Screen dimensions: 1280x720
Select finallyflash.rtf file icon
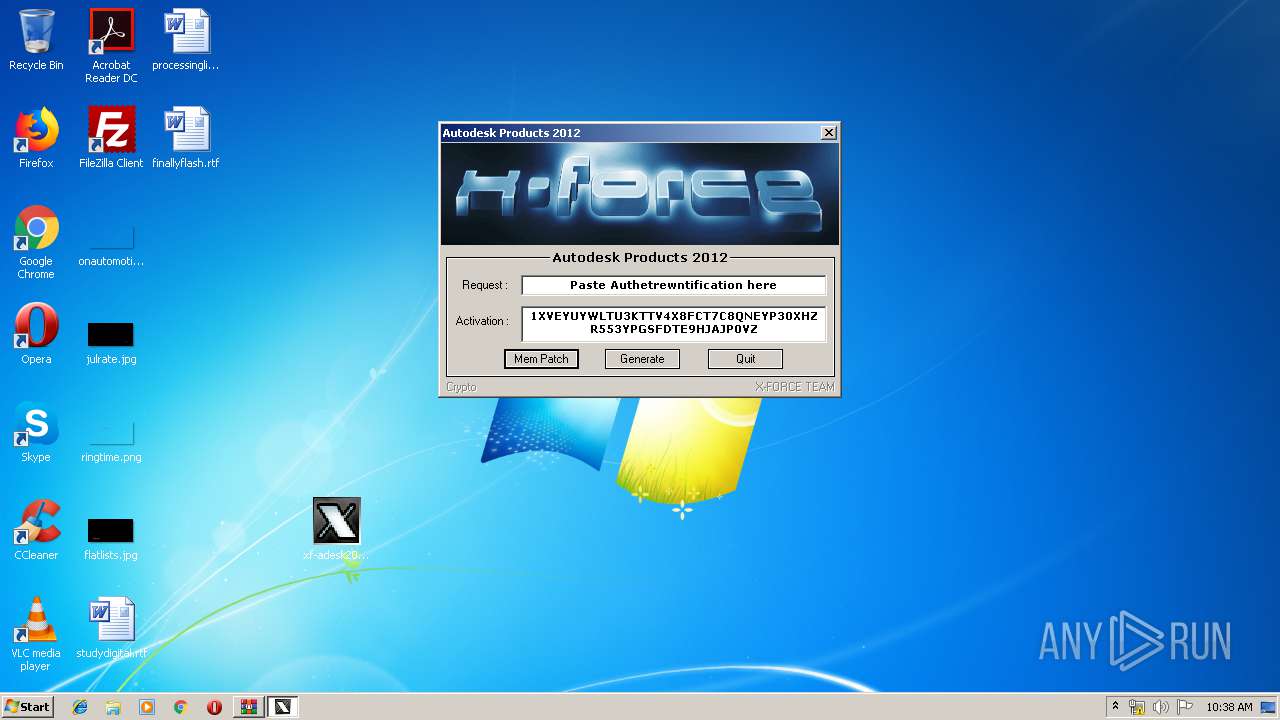coord(186,138)
